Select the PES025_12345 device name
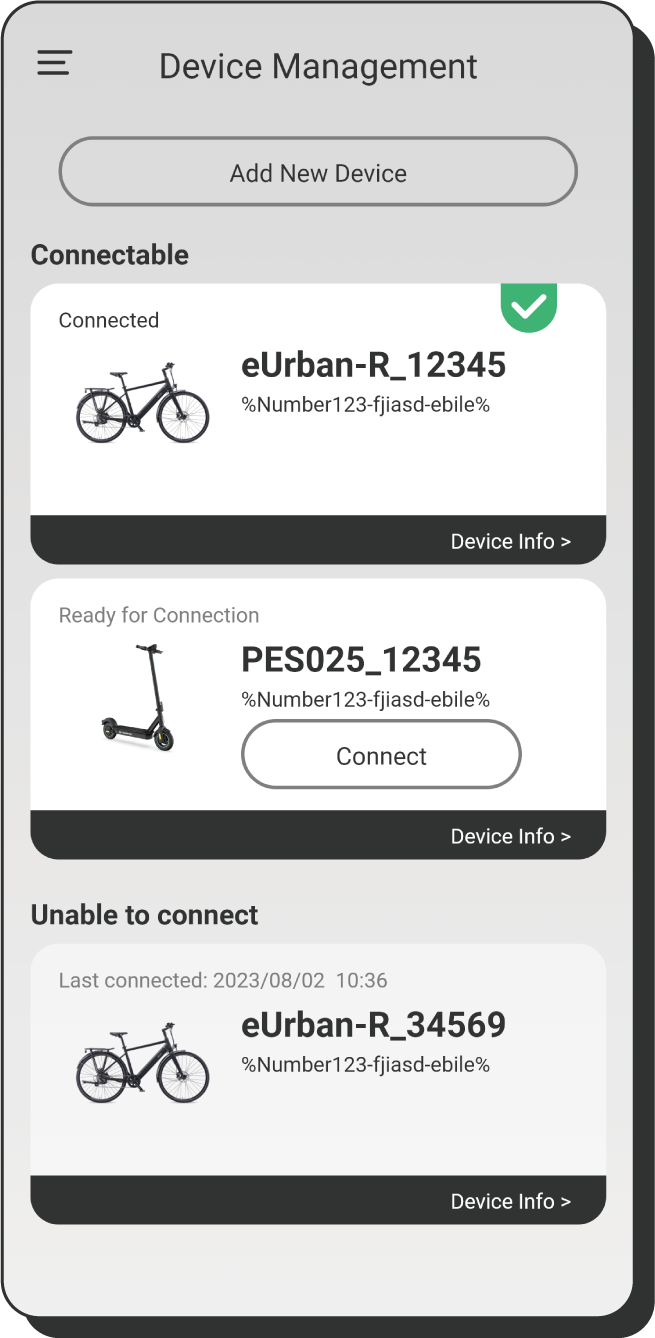This screenshot has height=1338, width=655. 361,660
